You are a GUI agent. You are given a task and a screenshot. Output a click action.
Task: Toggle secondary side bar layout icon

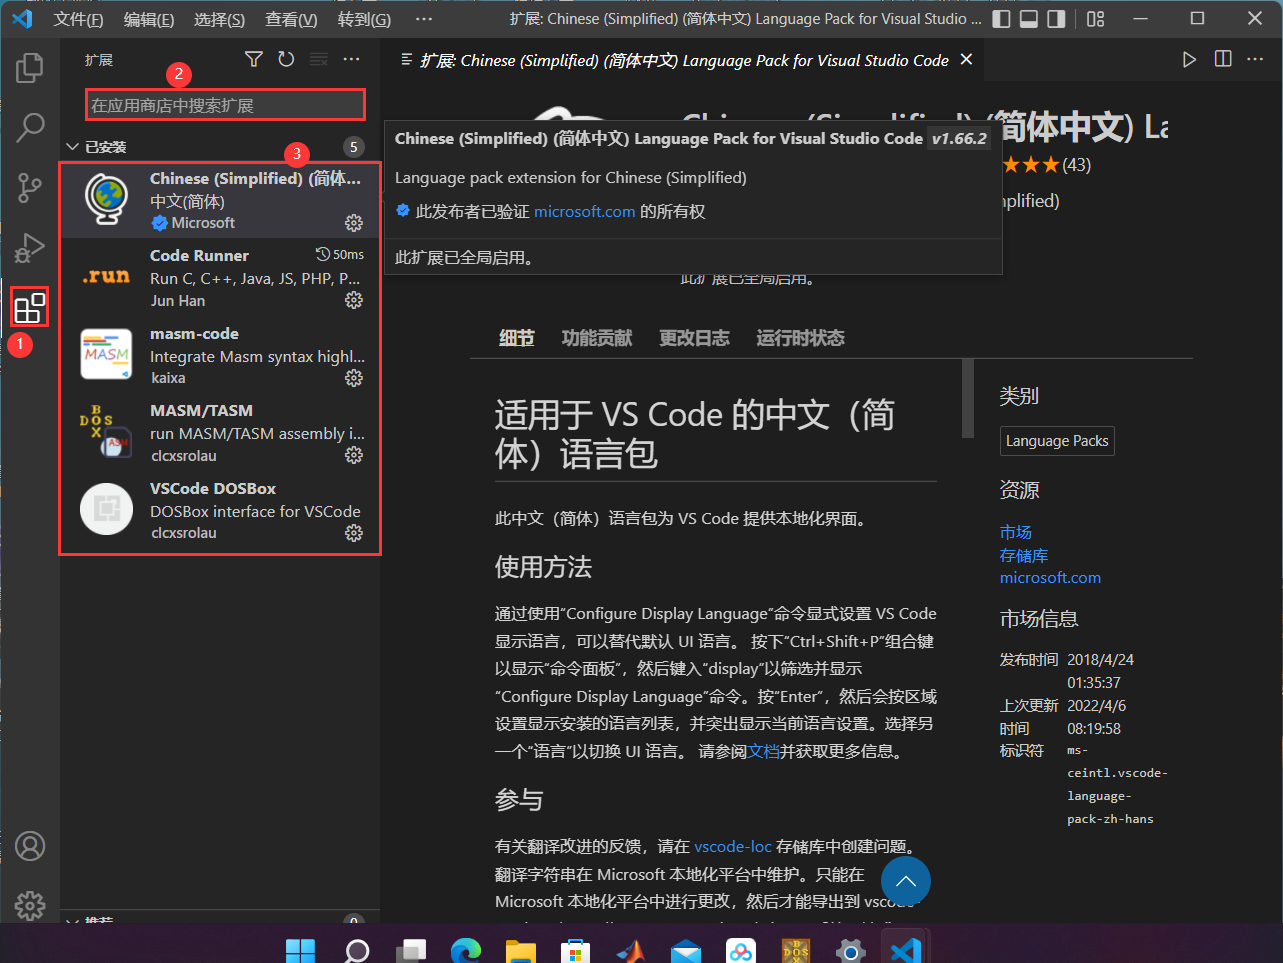[x=1057, y=19]
